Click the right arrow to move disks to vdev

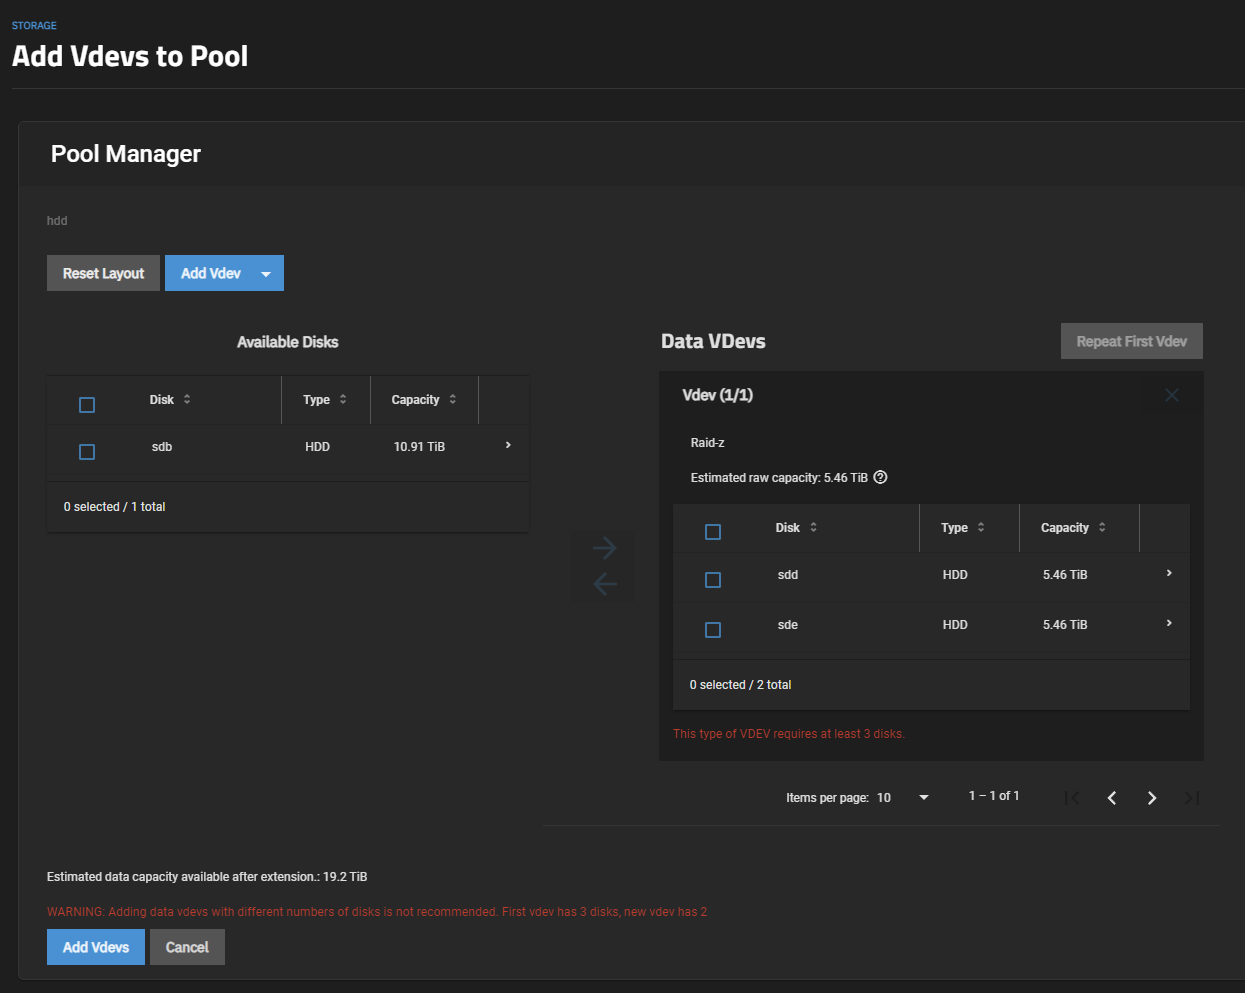click(604, 547)
